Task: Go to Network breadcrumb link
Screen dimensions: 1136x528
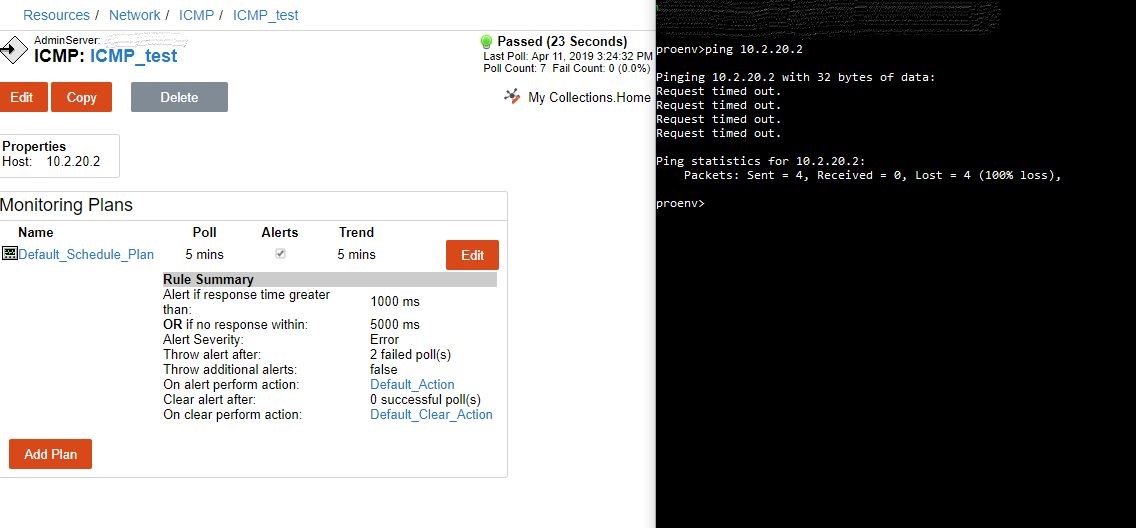Action: 135,15
